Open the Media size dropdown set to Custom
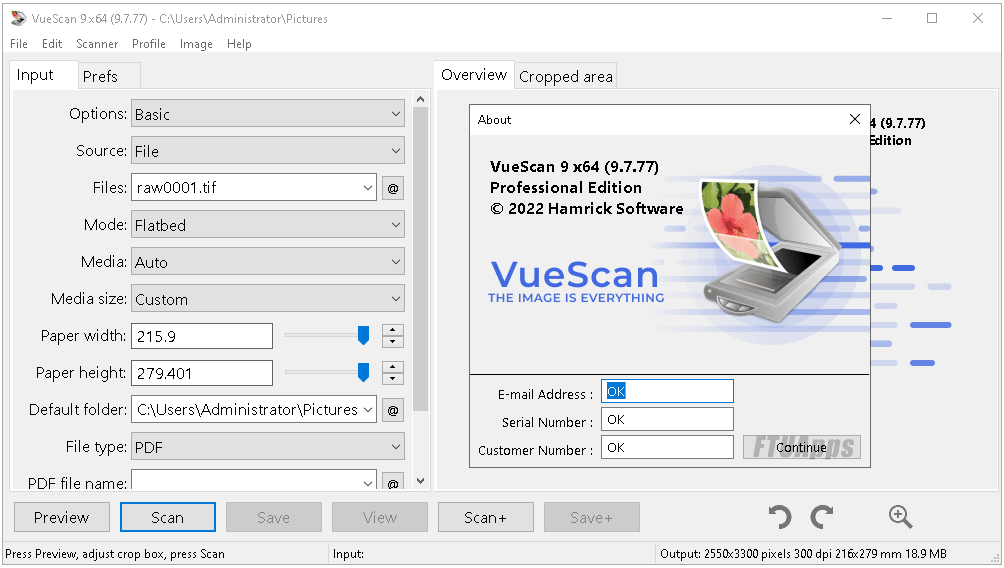 [268, 299]
